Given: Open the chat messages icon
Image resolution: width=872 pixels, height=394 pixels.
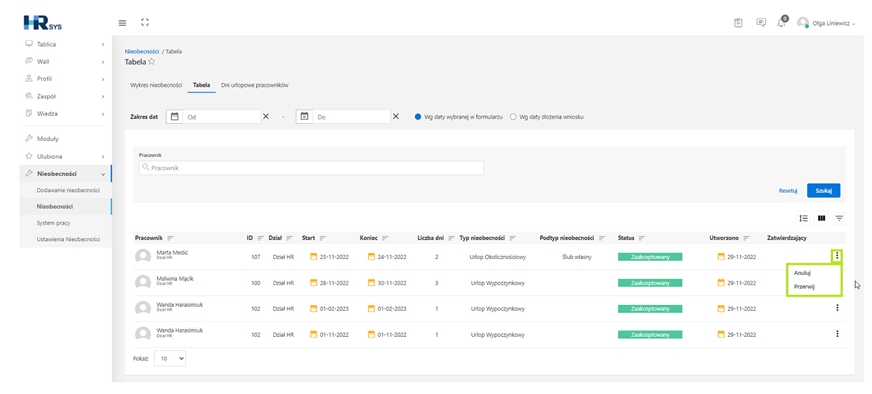Looking at the screenshot, I should [x=761, y=23].
